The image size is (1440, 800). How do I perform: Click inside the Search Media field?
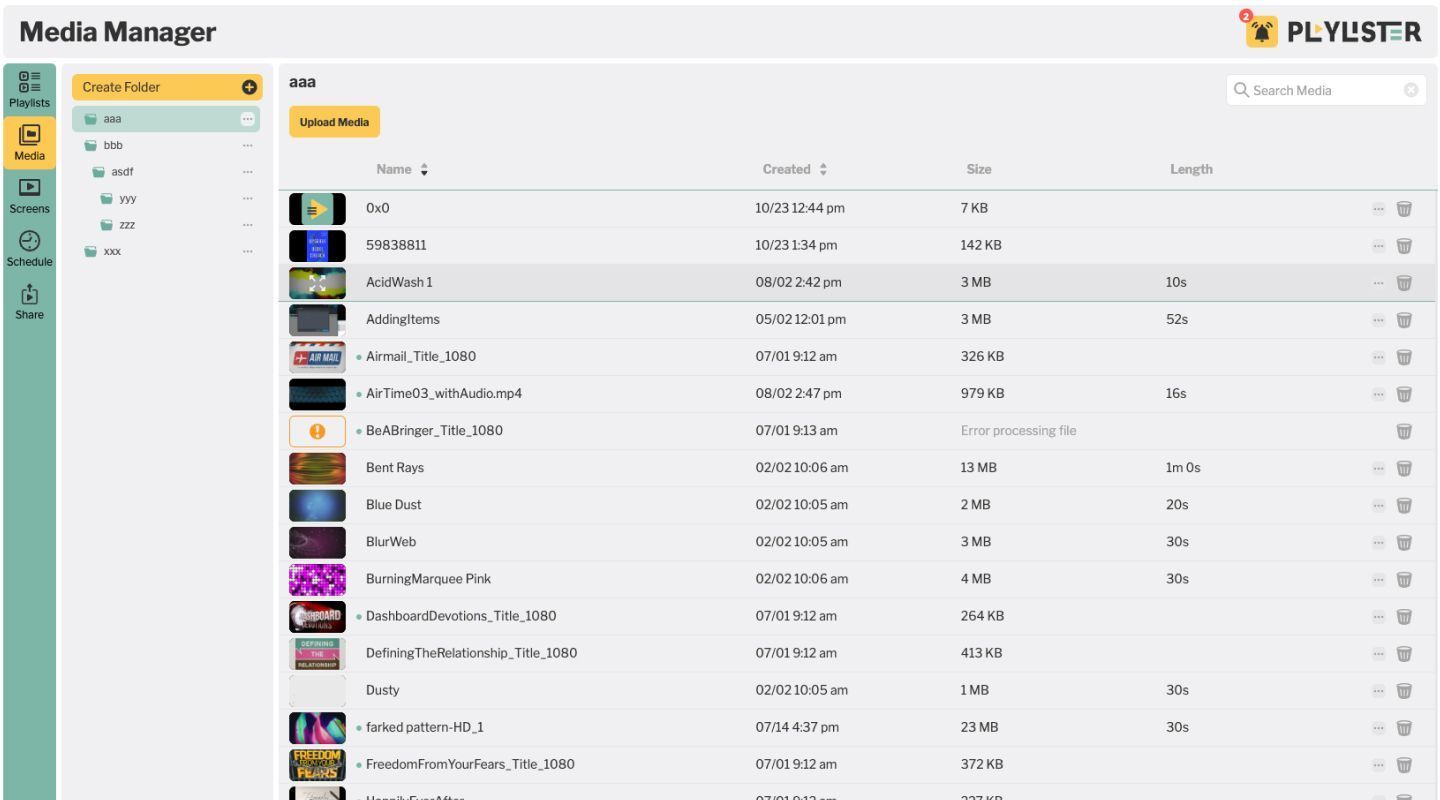coord(1320,90)
